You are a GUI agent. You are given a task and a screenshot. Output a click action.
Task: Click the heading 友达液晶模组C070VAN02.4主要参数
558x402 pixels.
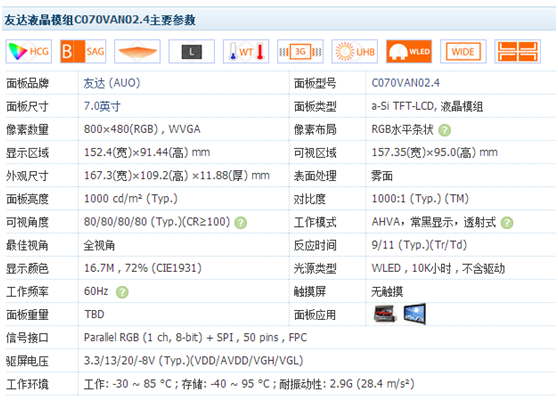(x=100, y=20)
